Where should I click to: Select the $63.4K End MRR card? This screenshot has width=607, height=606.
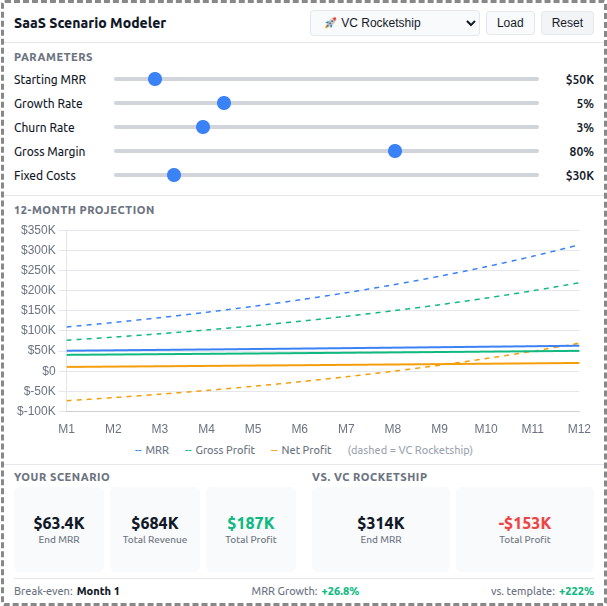pyautogui.click(x=59, y=529)
